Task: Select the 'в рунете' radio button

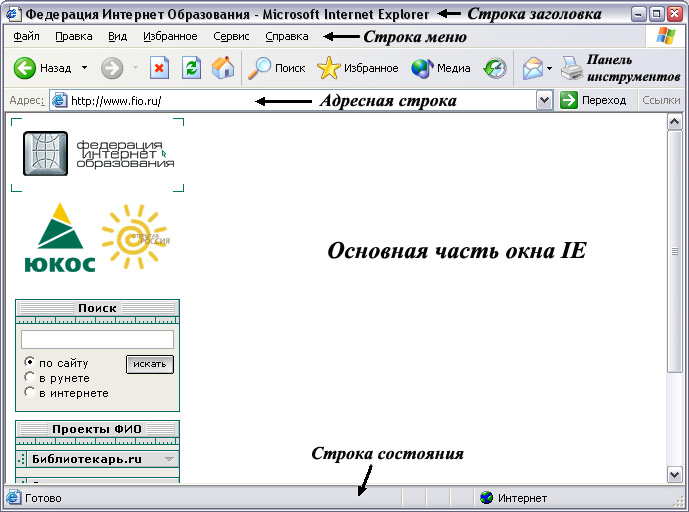Action: tap(29, 378)
